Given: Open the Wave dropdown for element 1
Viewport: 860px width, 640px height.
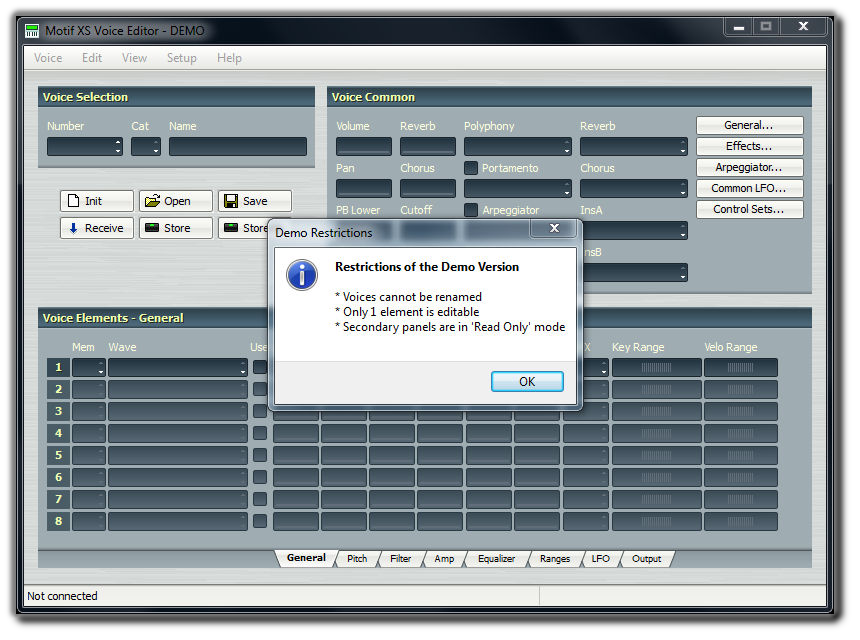Looking at the screenshot, I should pos(178,367).
